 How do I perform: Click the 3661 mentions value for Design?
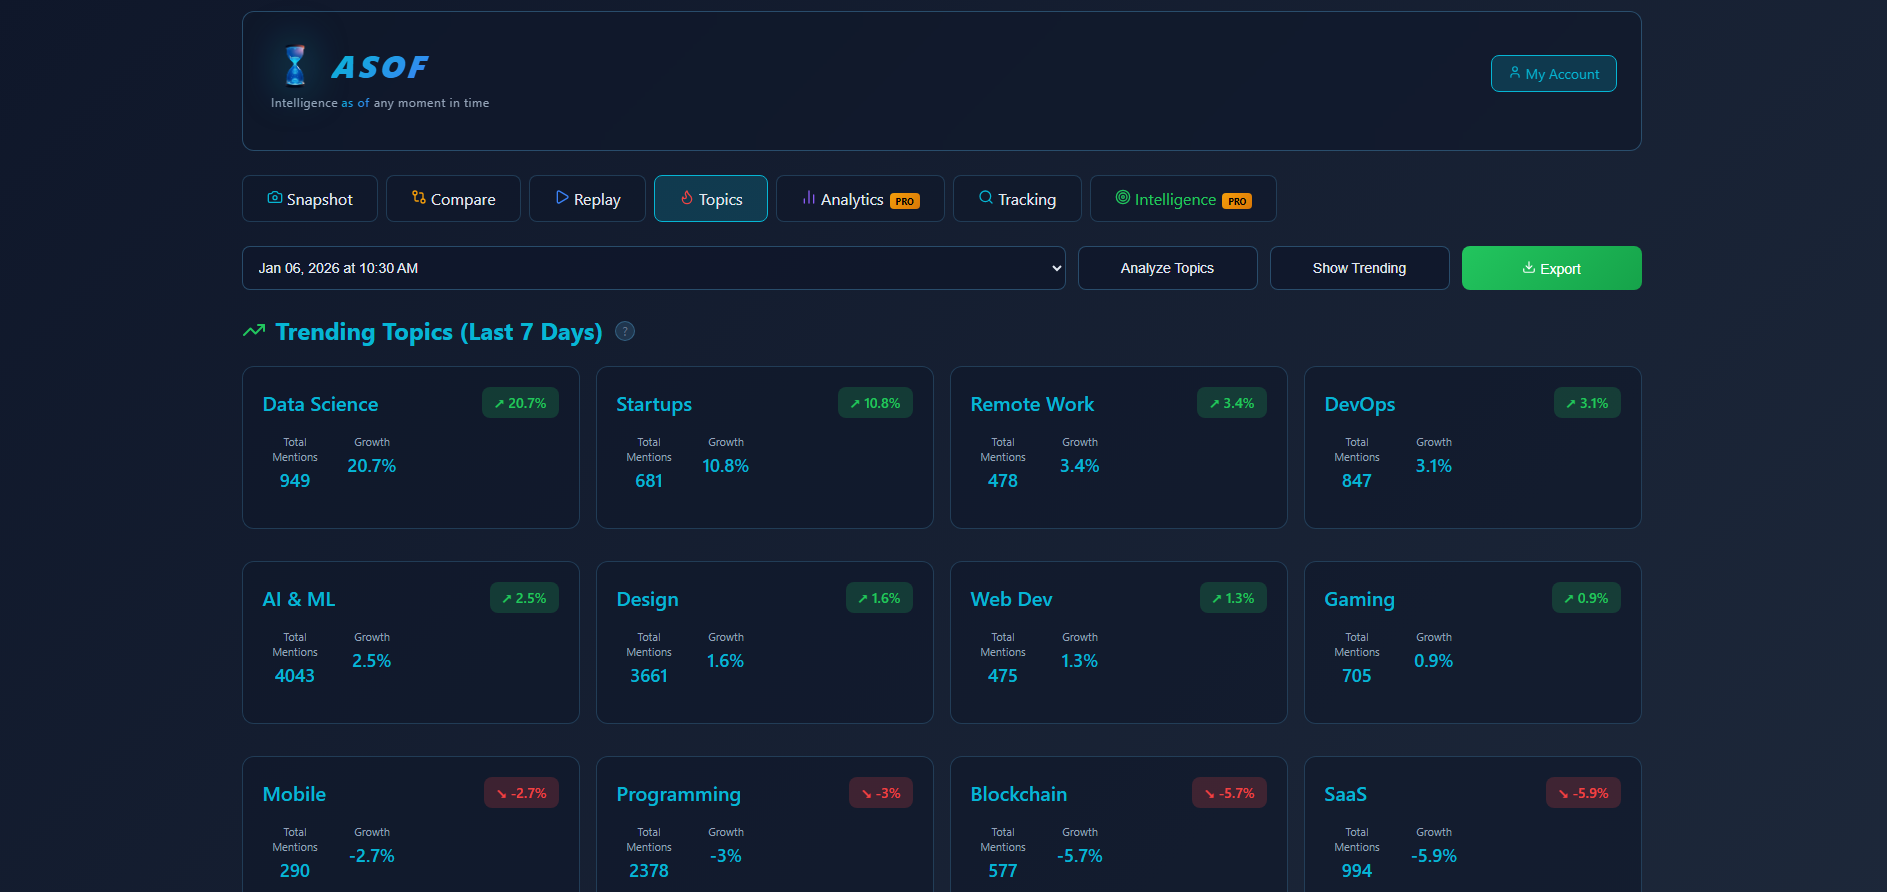tap(649, 676)
